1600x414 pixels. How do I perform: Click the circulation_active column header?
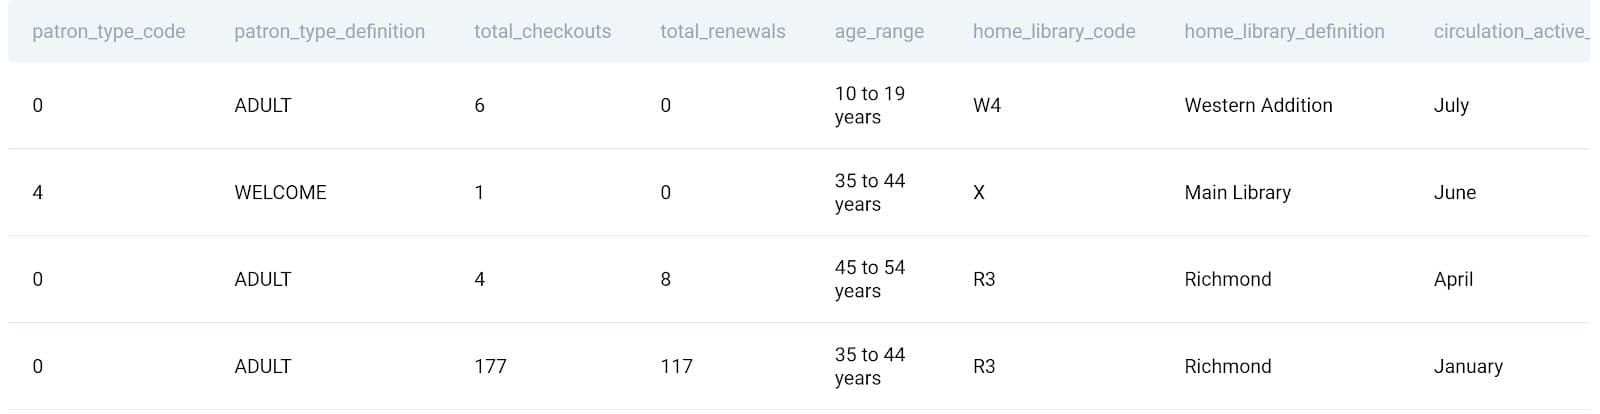(x=1509, y=32)
